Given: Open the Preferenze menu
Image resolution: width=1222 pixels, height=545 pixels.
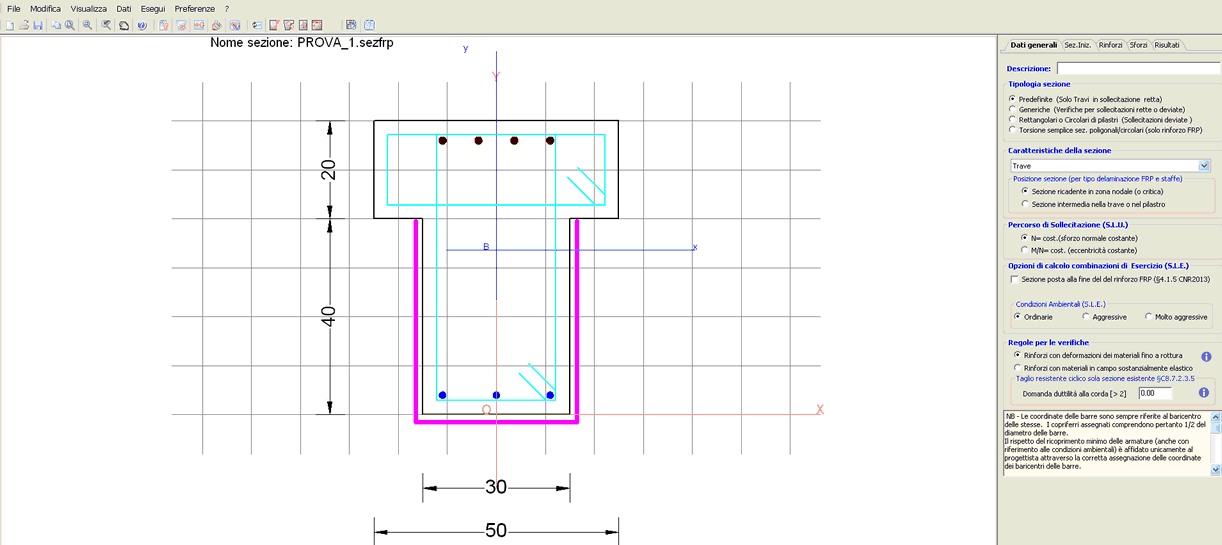Looking at the screenshot, I should (x=194, y=8).
